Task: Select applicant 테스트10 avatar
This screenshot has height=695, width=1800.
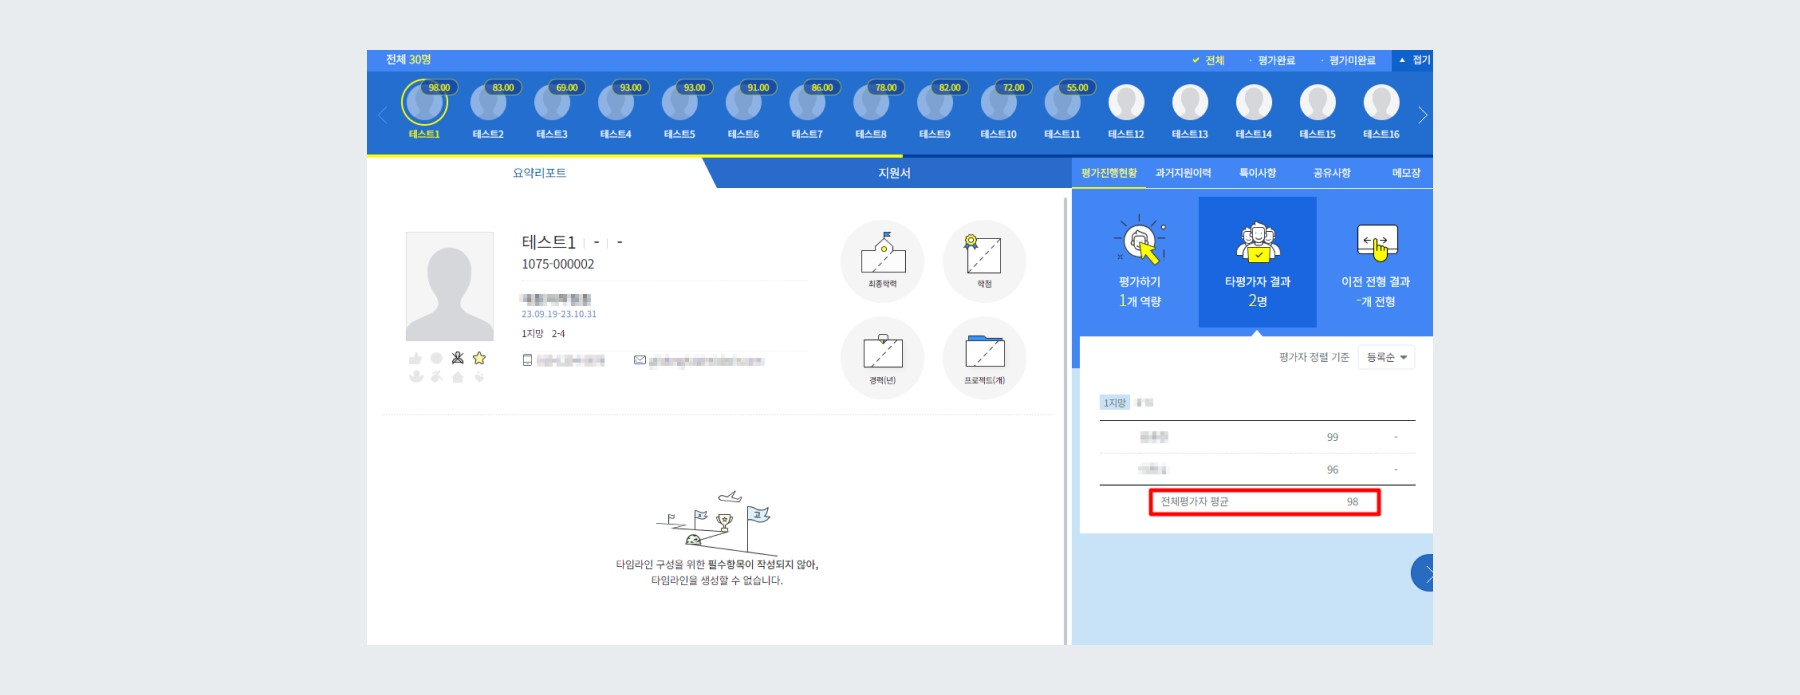Action: (x=998, y=102)
